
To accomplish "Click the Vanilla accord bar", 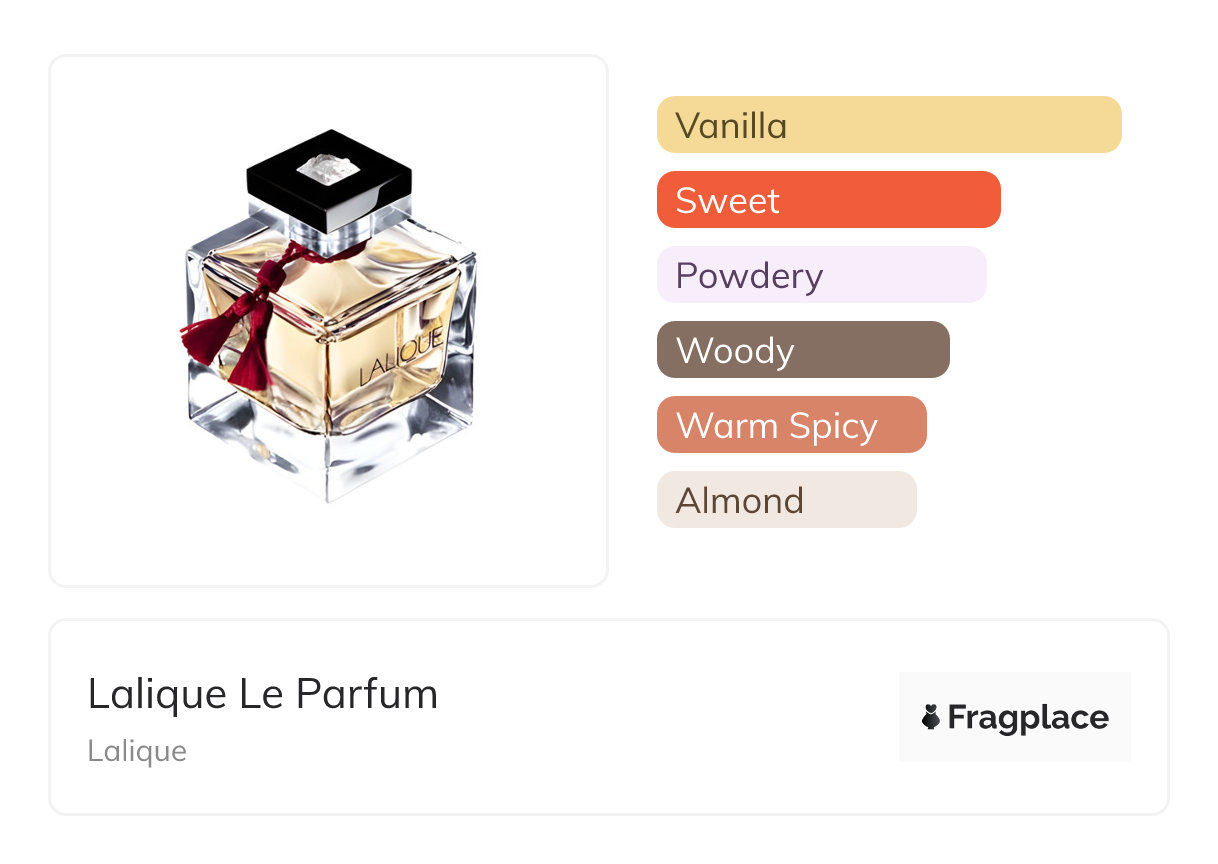I will coord(888,125).
